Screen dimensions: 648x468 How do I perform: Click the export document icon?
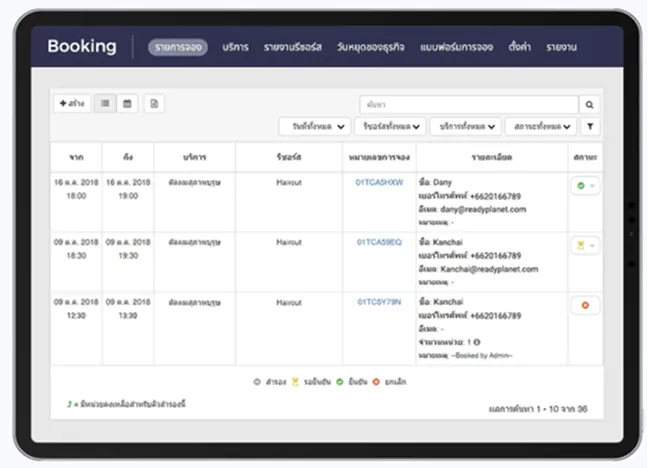(154, 104)
